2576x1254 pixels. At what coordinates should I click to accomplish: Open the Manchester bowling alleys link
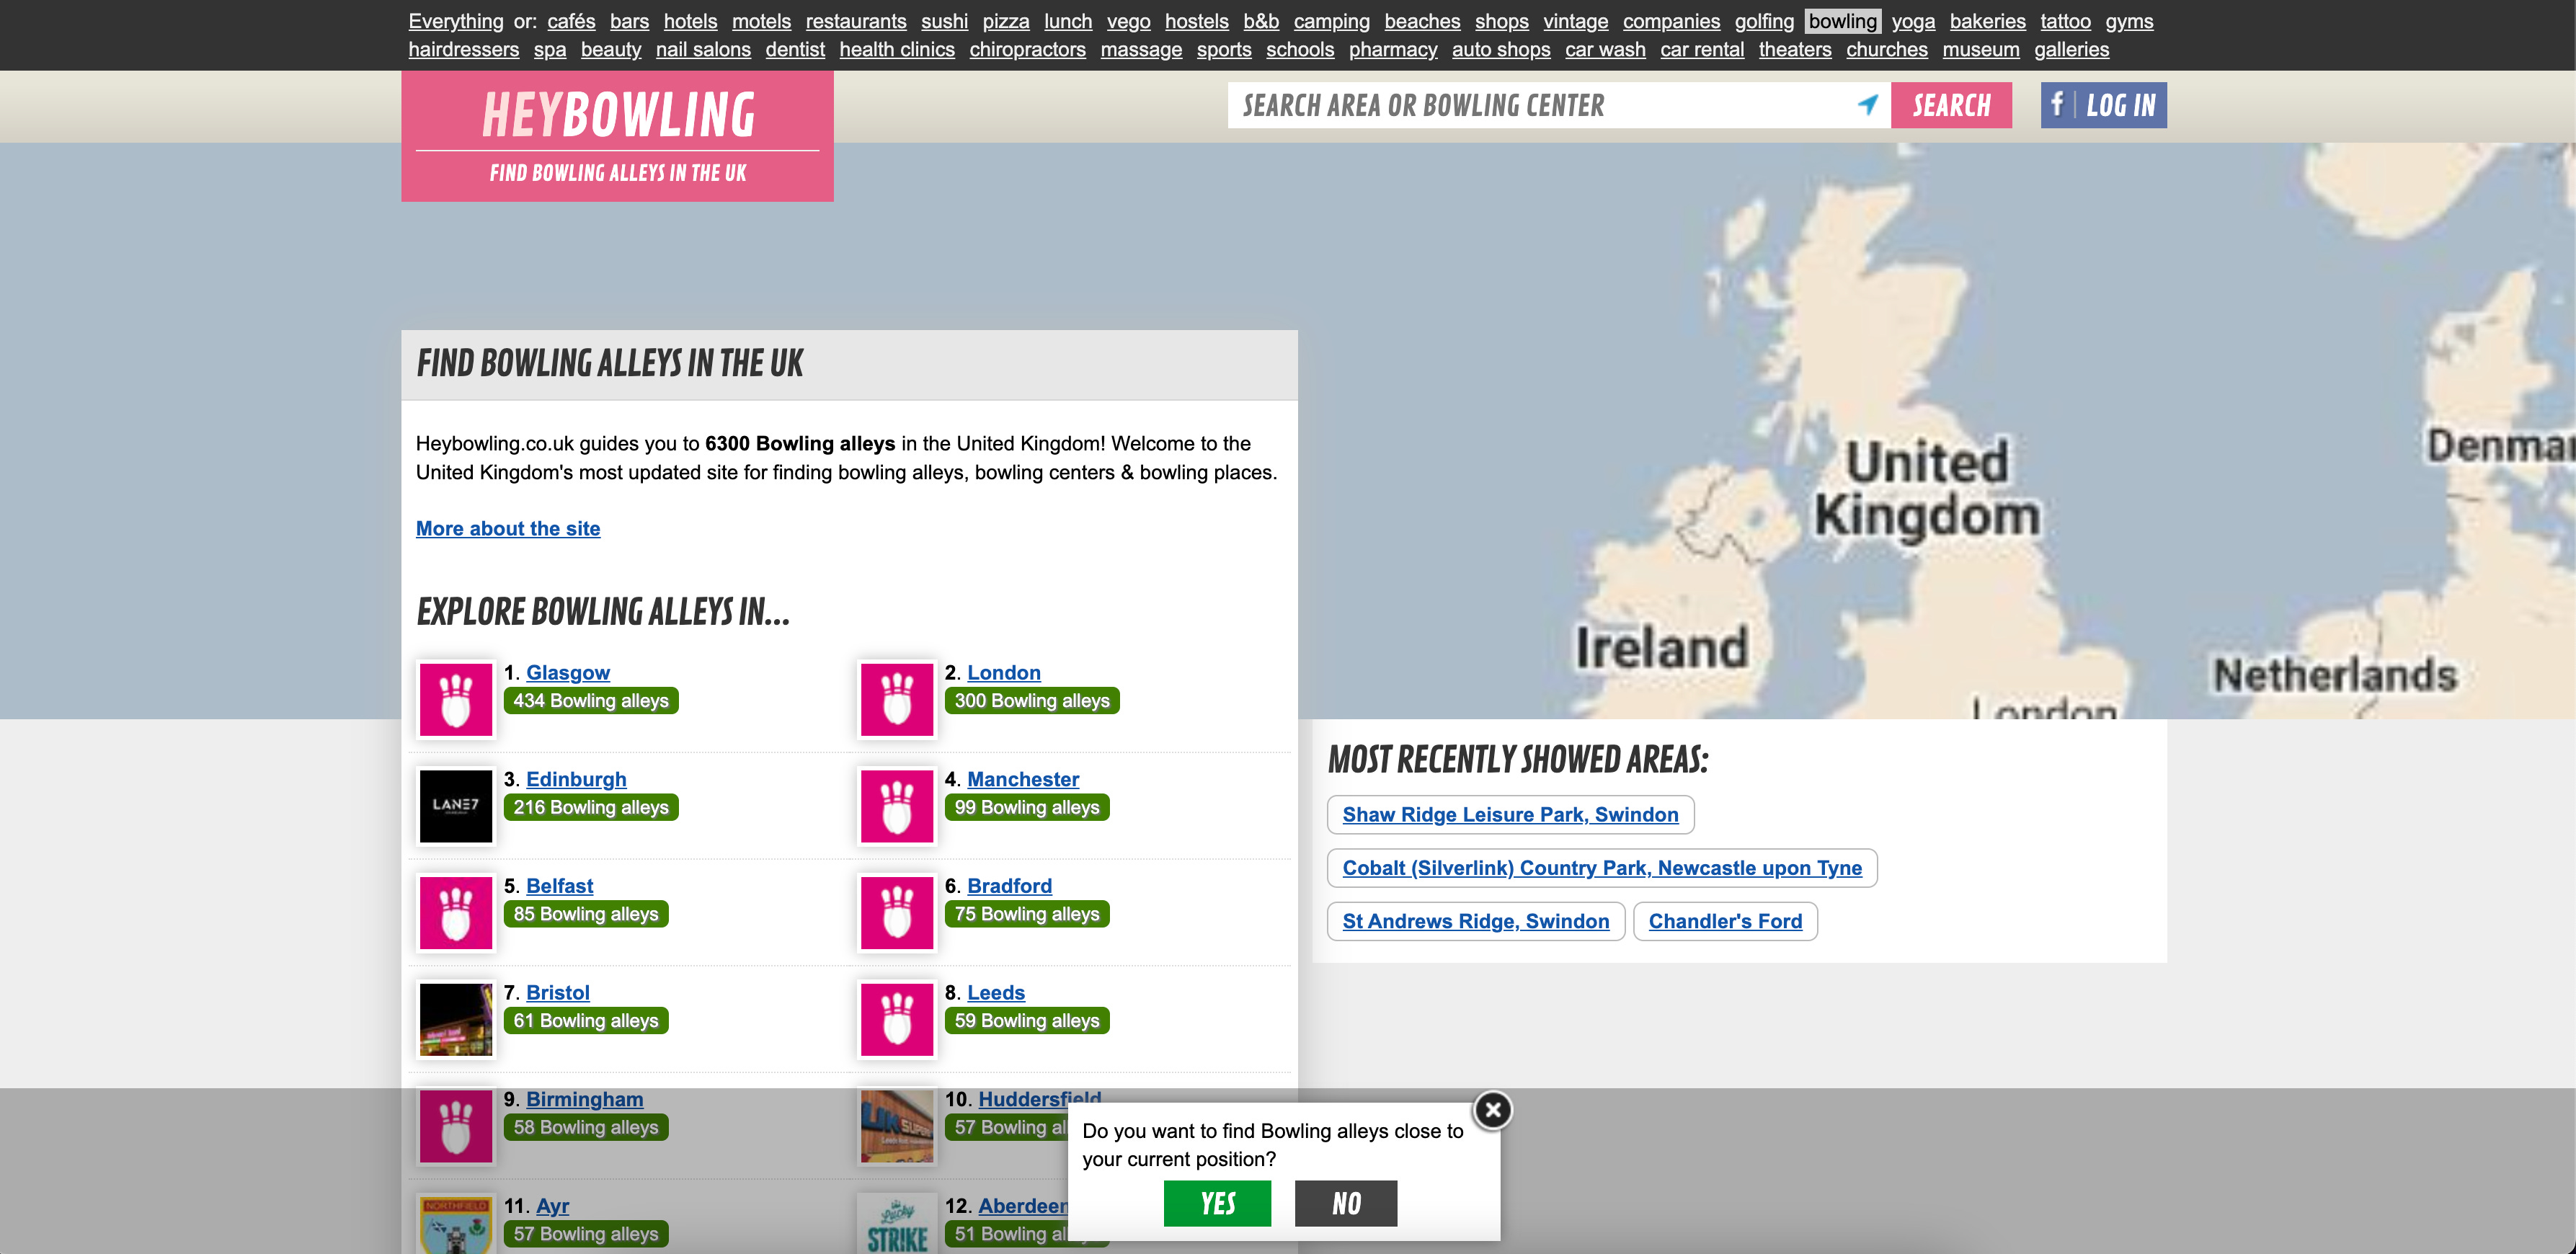[1023, 779]
